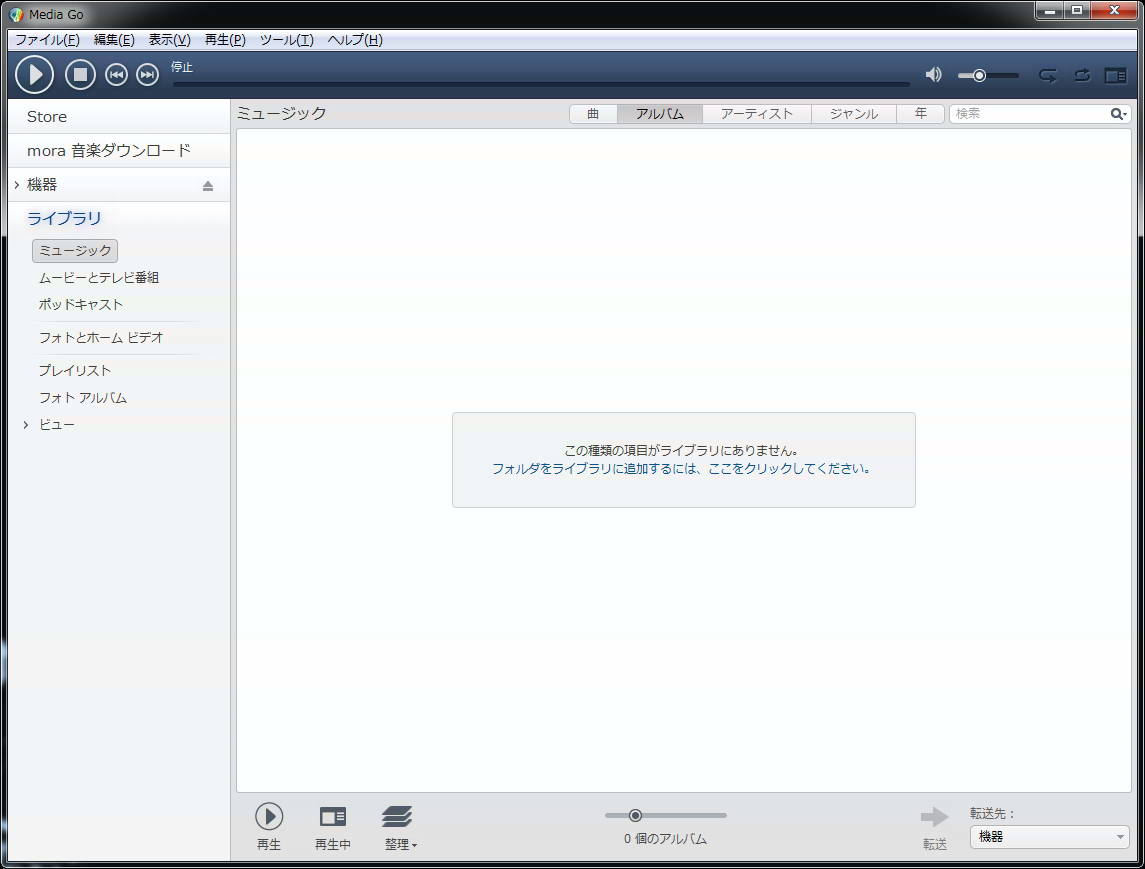Image resolution: width=1145 pixels, height=869 pixels.
Task: Open the 編集(E) menu
Action: pos(114,39)
